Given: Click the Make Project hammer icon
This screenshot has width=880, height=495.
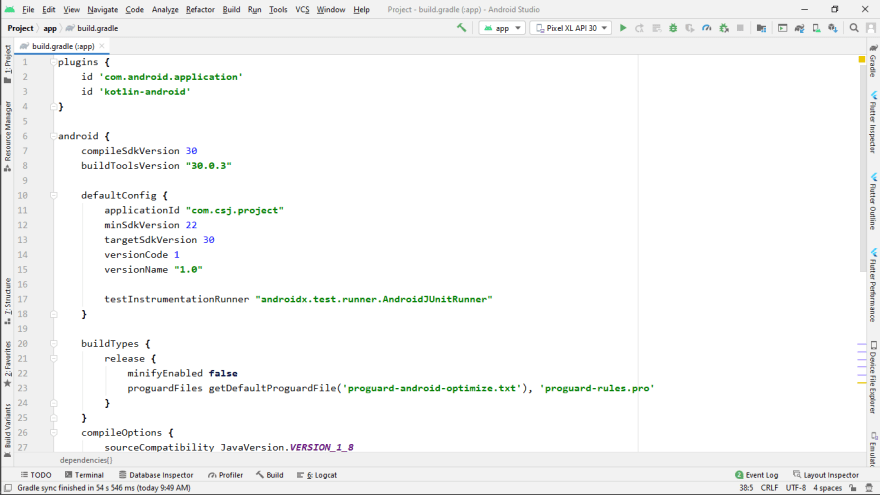Looking at the screenshot, I should click(x=461, y=28).
